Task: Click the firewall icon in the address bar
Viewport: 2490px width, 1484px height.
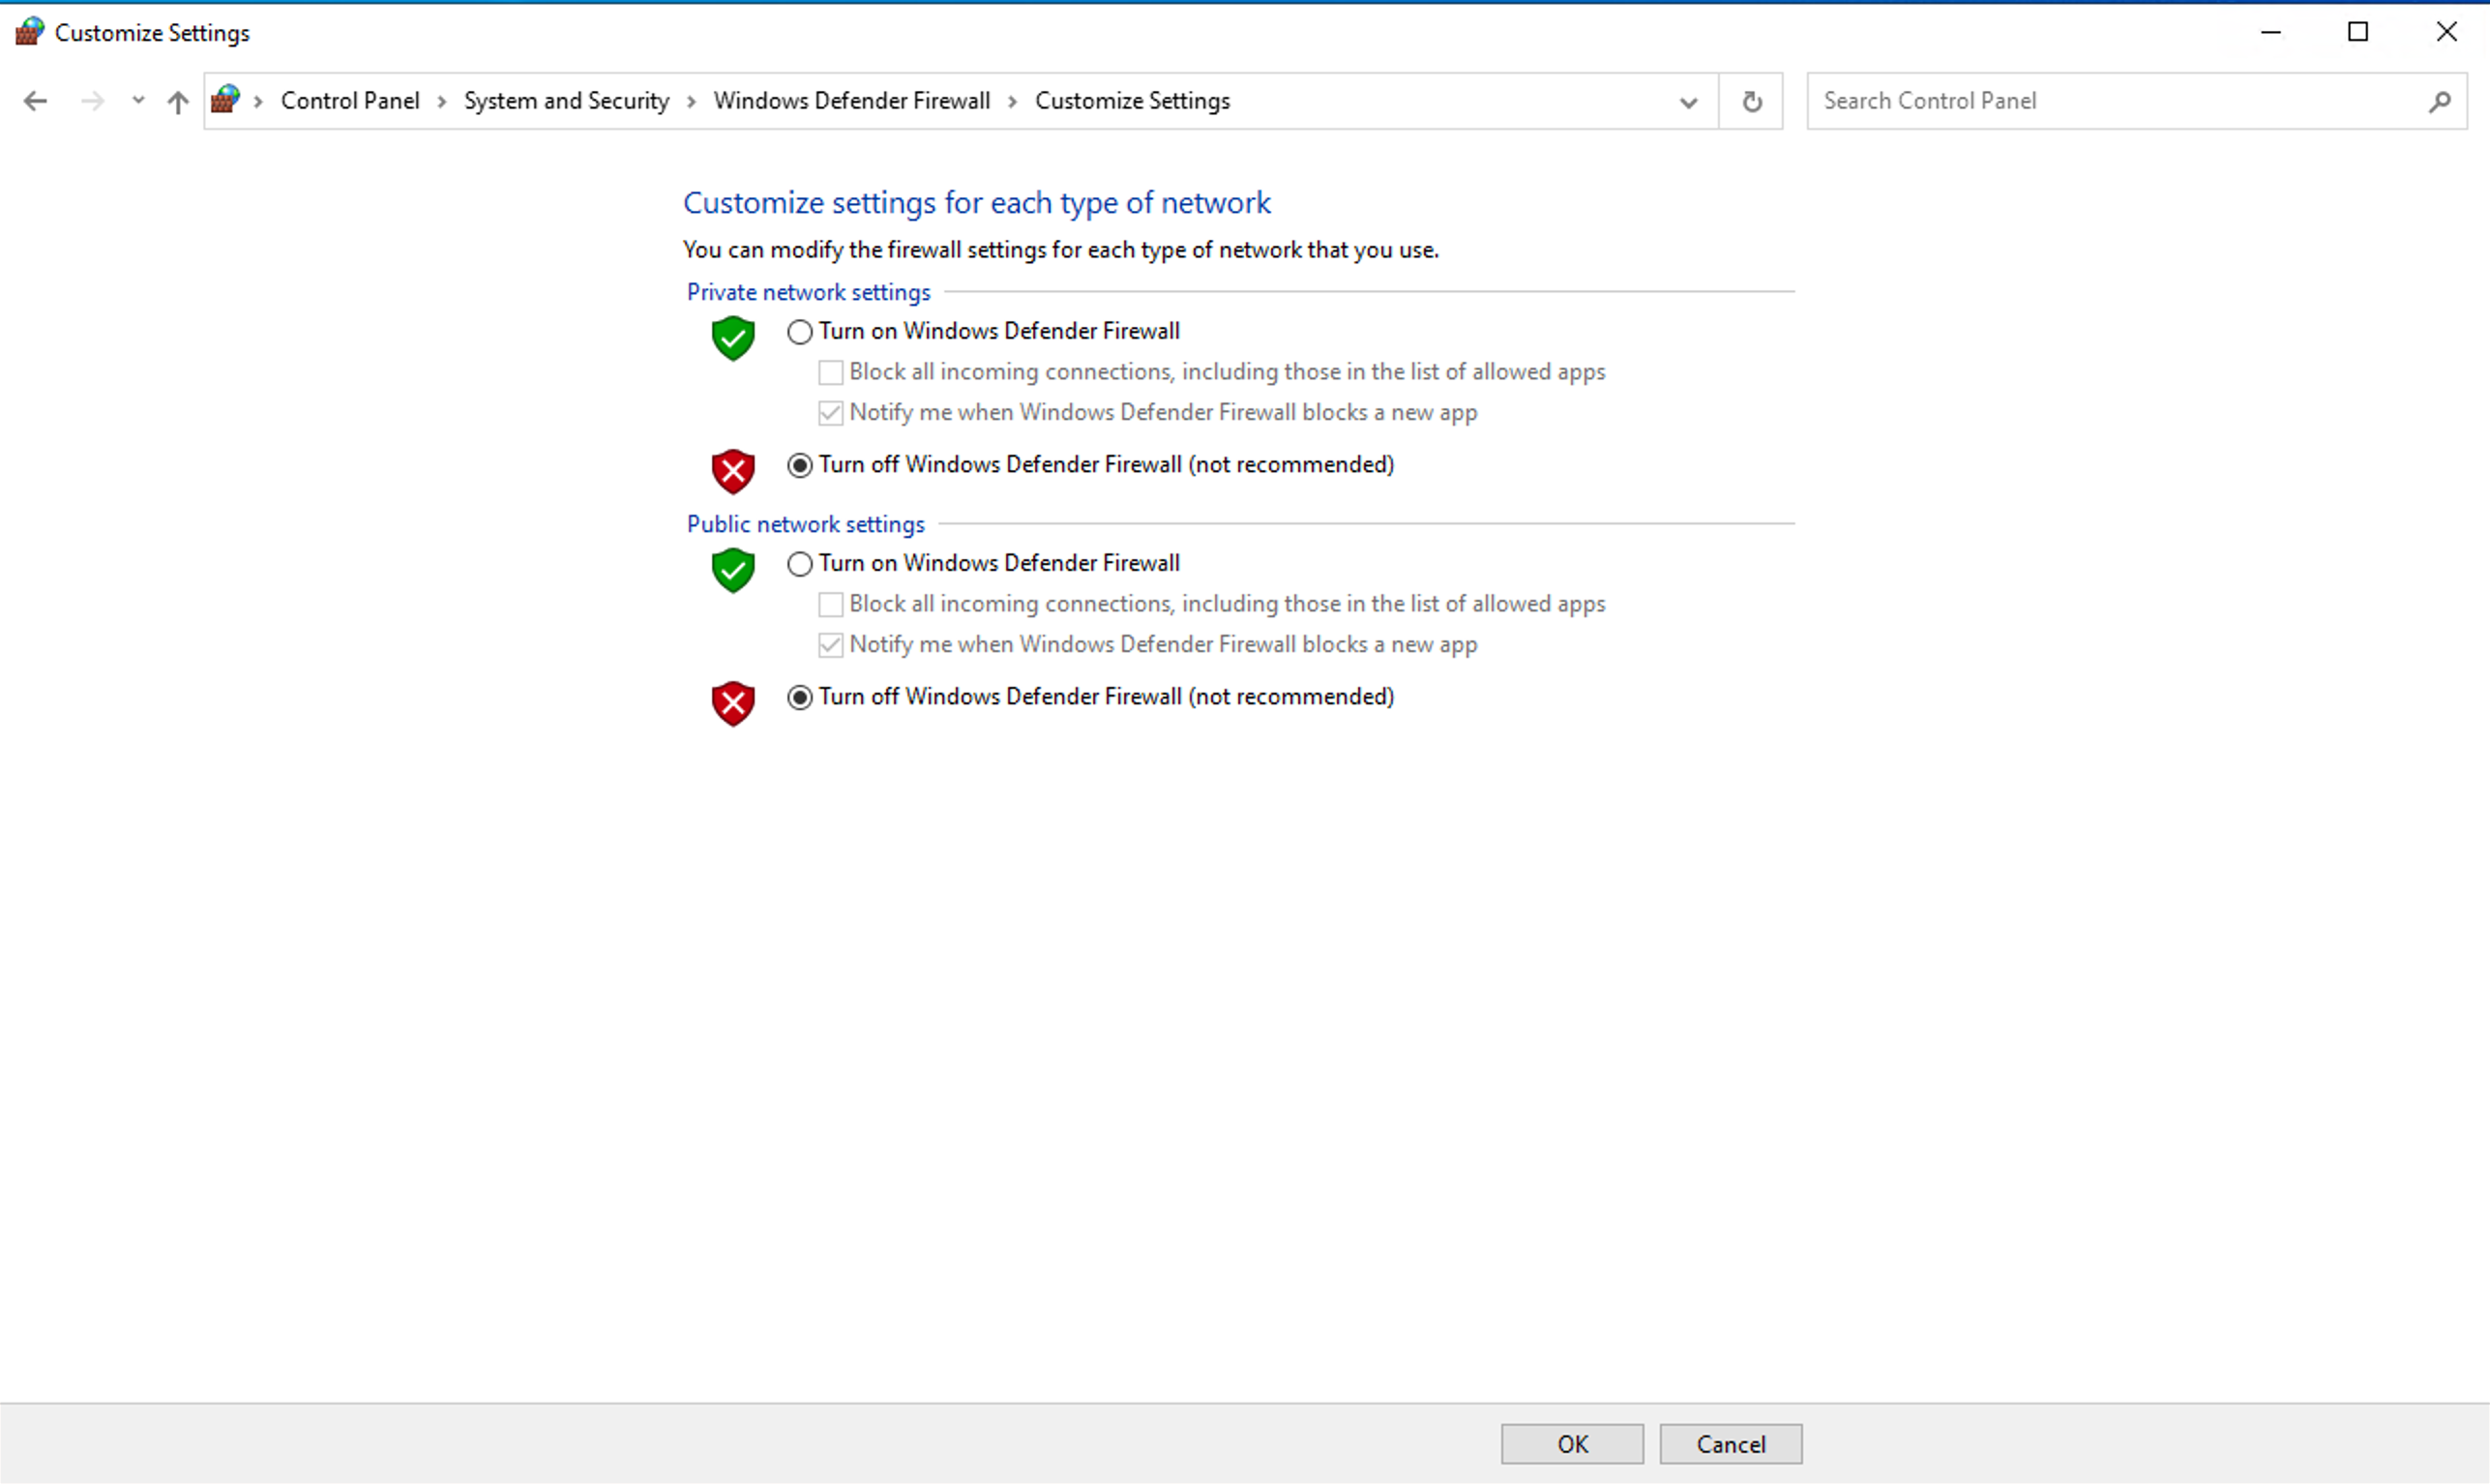Action: point(226,99)
